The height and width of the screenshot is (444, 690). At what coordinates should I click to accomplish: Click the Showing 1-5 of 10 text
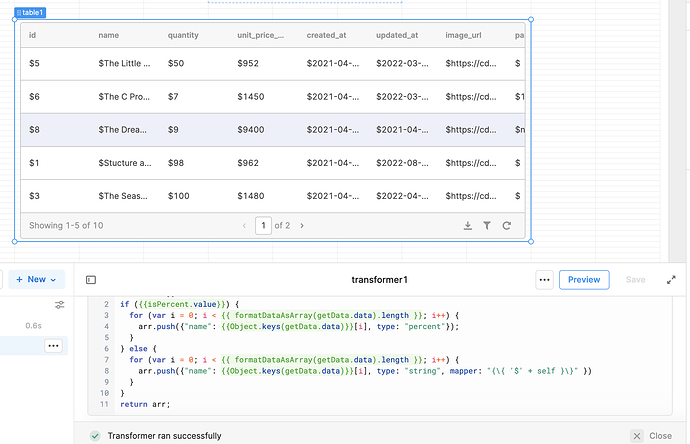tap(66, 226)
